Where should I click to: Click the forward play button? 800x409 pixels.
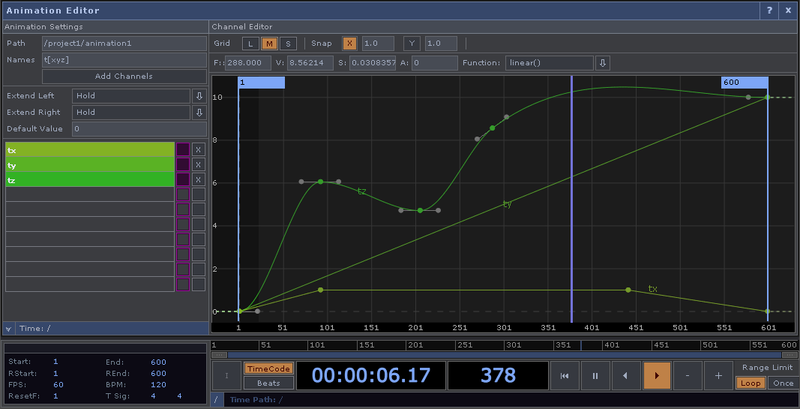point(657,376)
